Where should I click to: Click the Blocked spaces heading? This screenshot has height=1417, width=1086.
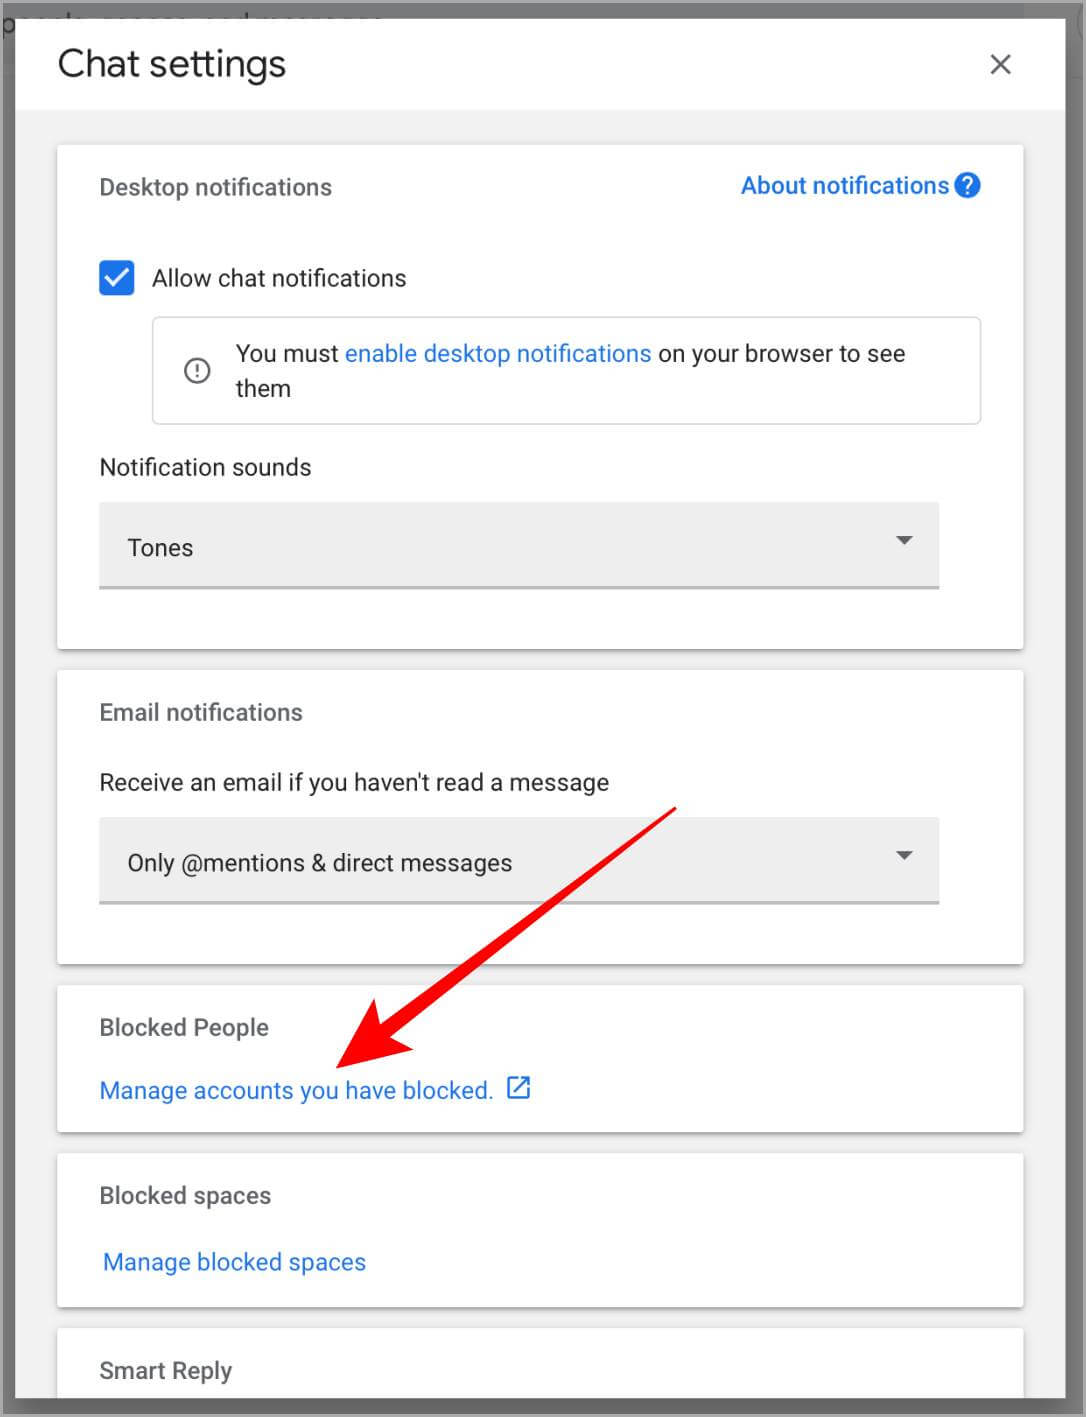coord(185,1195)
